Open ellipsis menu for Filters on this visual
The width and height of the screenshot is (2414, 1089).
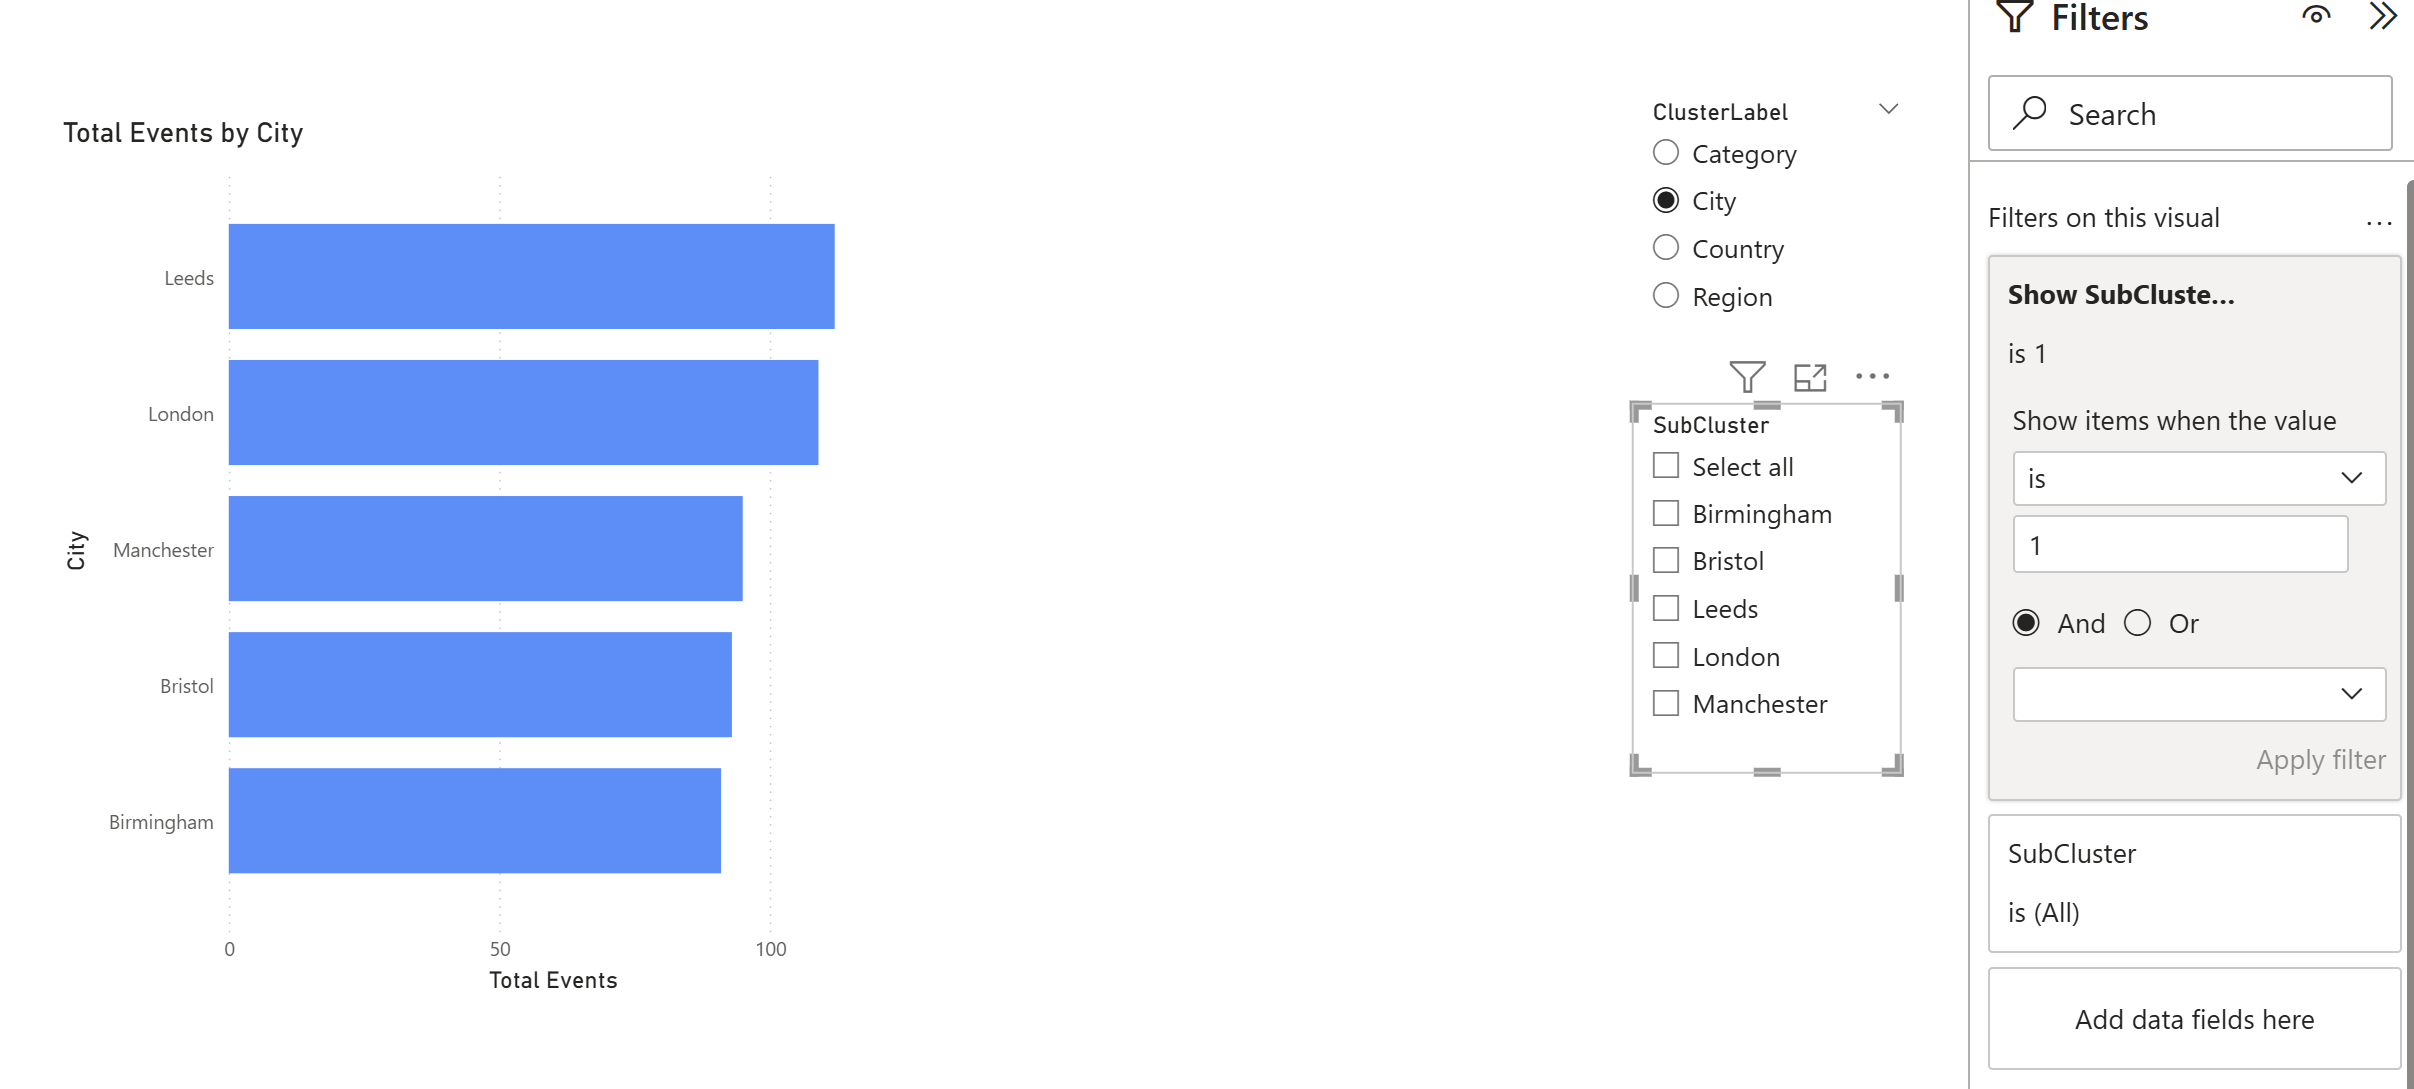coord(2379,222)
